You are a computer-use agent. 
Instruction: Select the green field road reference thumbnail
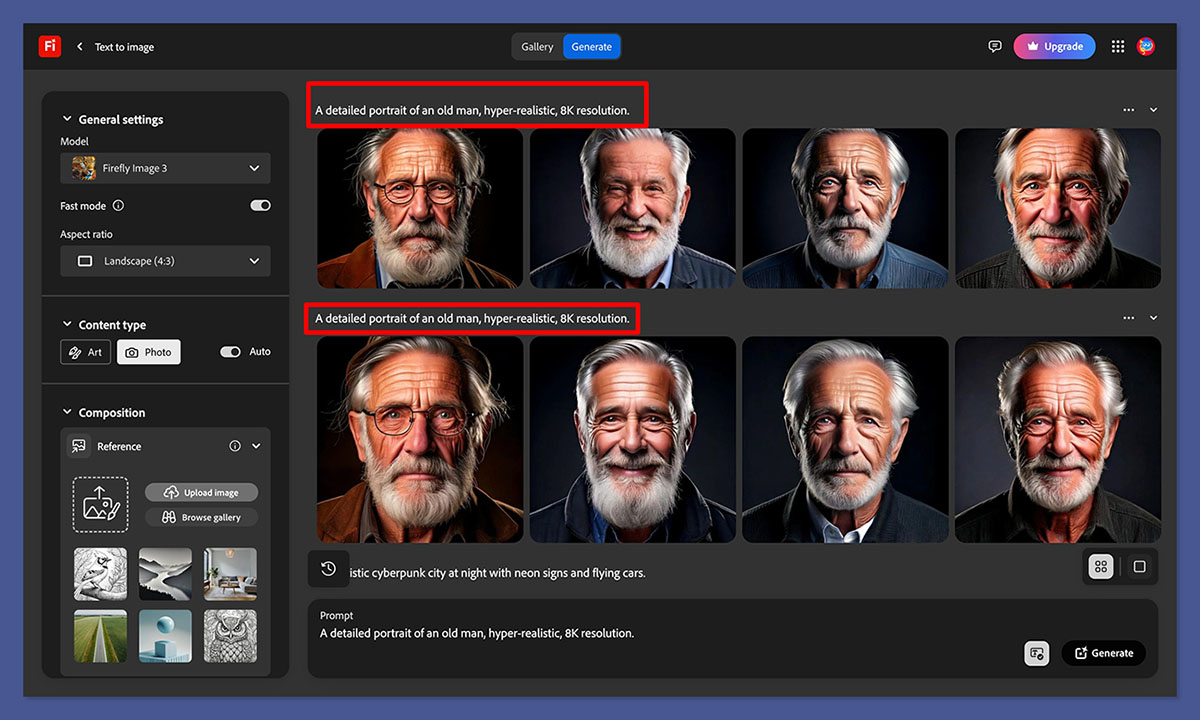click(x=100, y=636)
